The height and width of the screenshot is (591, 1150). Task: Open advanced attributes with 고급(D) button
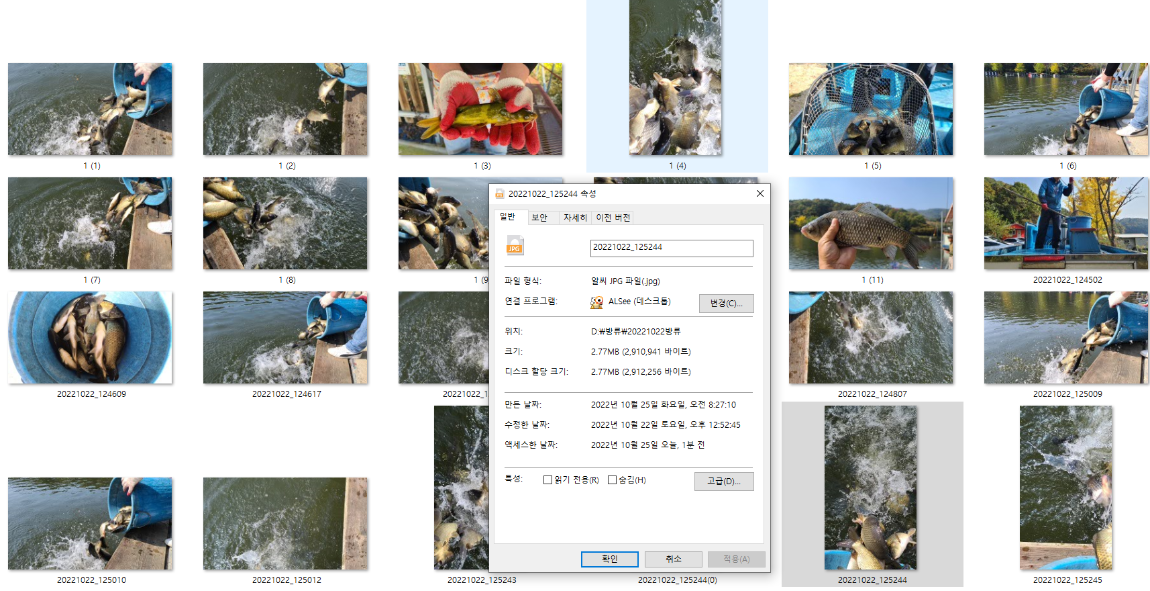pyautogui.click(x=722, y=481)
